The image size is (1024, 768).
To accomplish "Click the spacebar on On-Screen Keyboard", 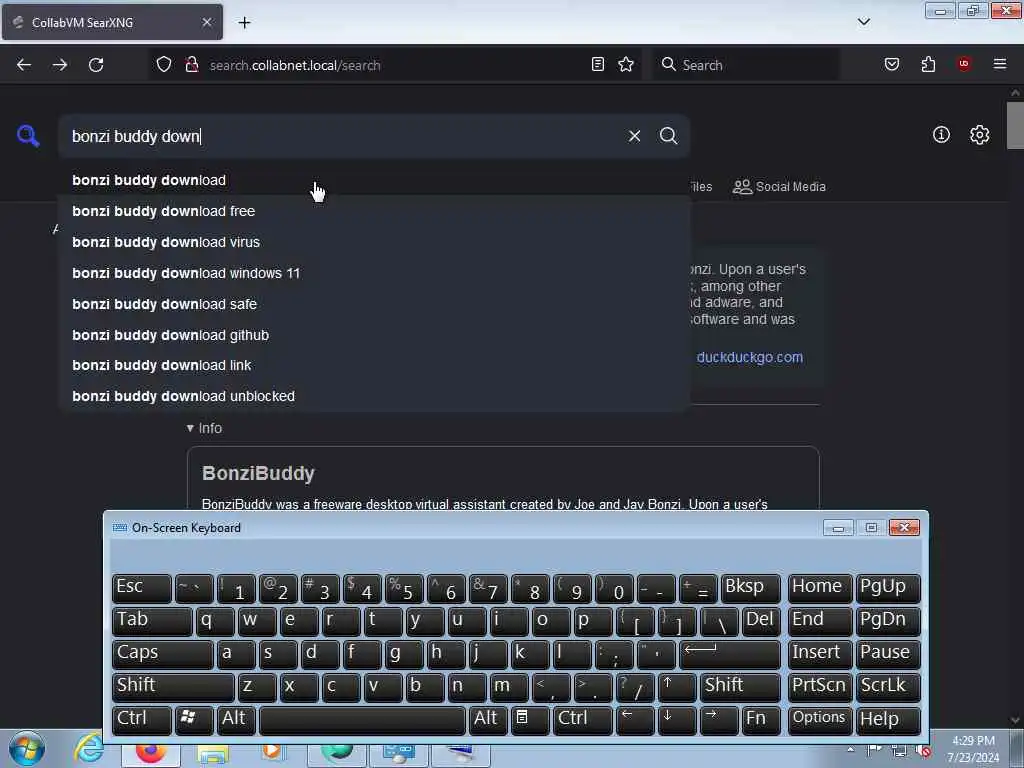I will point(362,719).
